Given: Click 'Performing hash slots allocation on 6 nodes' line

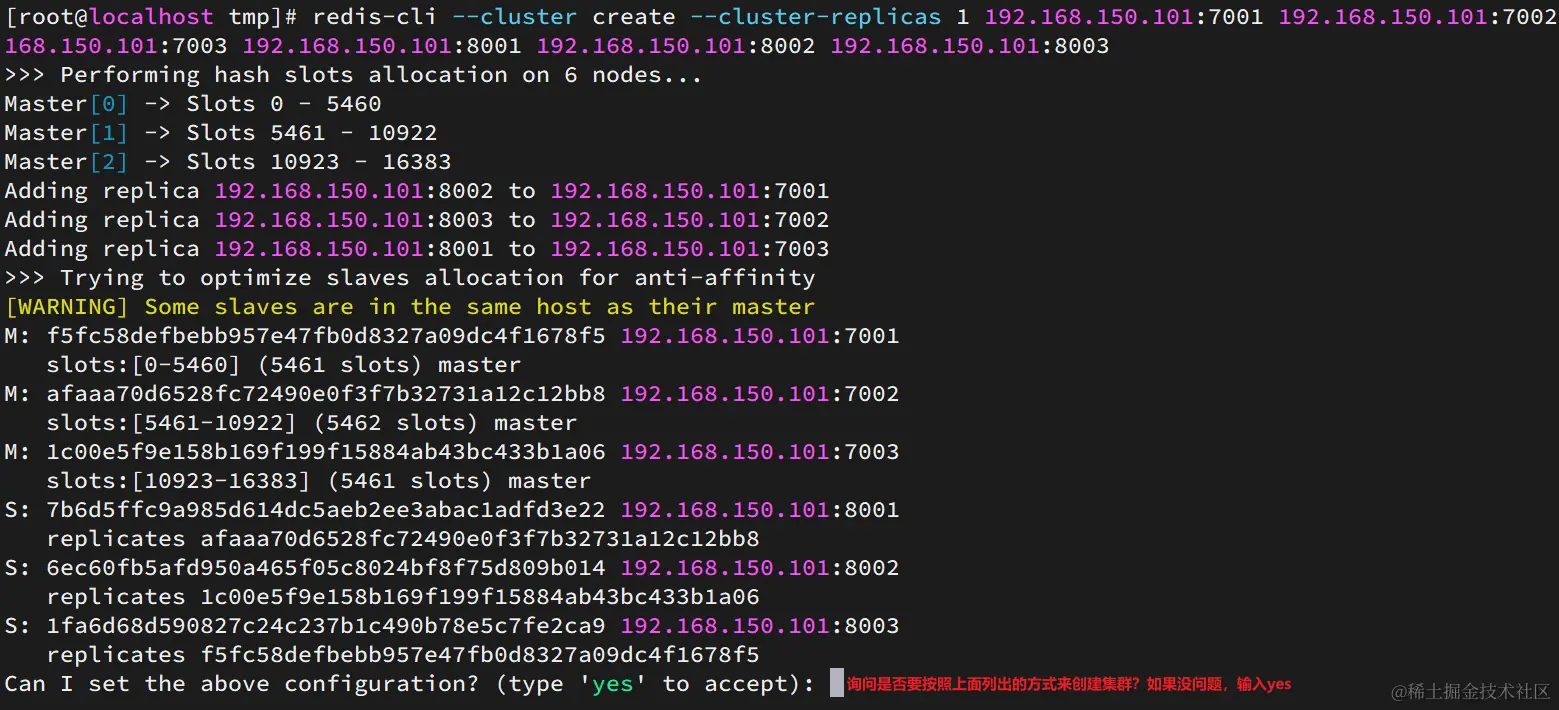Looking at the screenshot, I should (354, 75).
